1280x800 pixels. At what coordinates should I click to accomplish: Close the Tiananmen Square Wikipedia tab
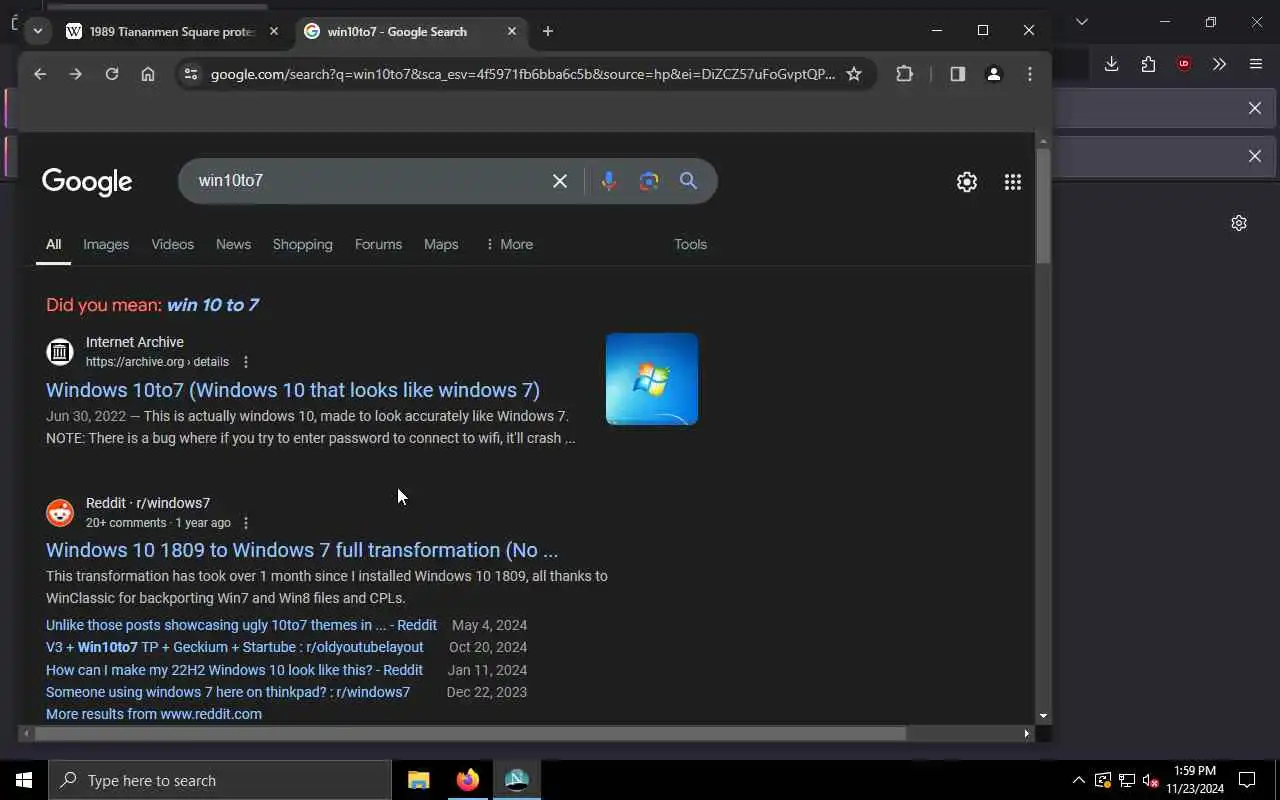tap(274, 31)
